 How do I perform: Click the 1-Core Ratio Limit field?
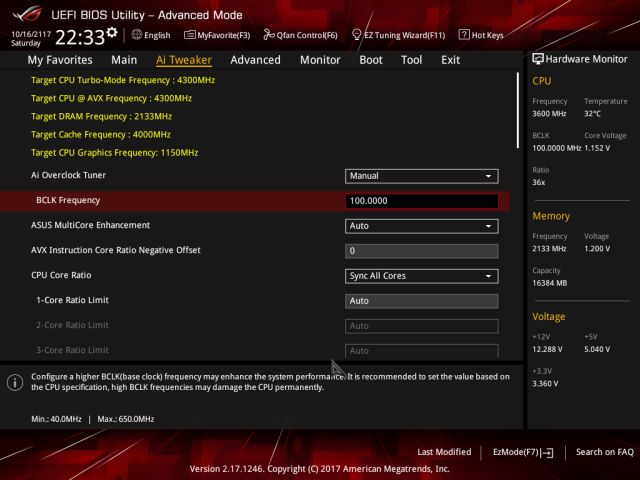(x=421, y=301)
